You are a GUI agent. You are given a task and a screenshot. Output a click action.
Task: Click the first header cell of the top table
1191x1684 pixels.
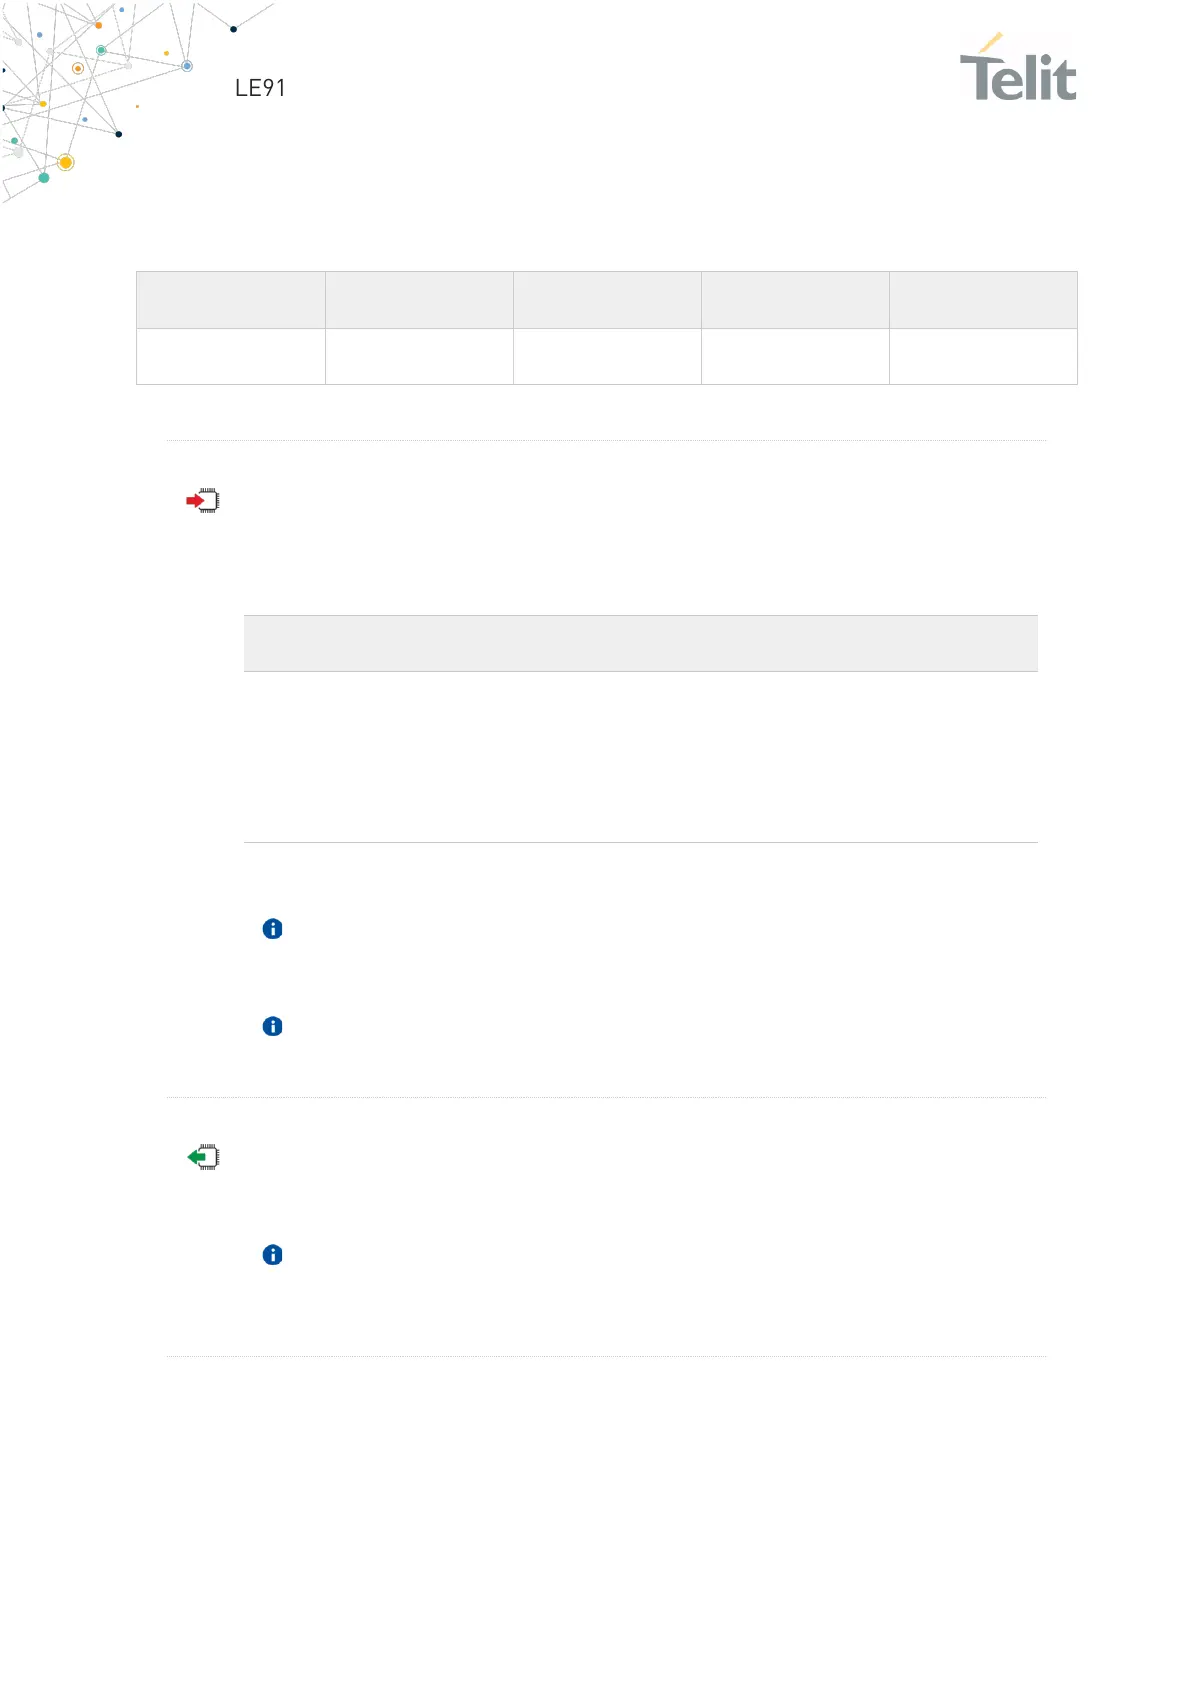click(x=231, y=300)
